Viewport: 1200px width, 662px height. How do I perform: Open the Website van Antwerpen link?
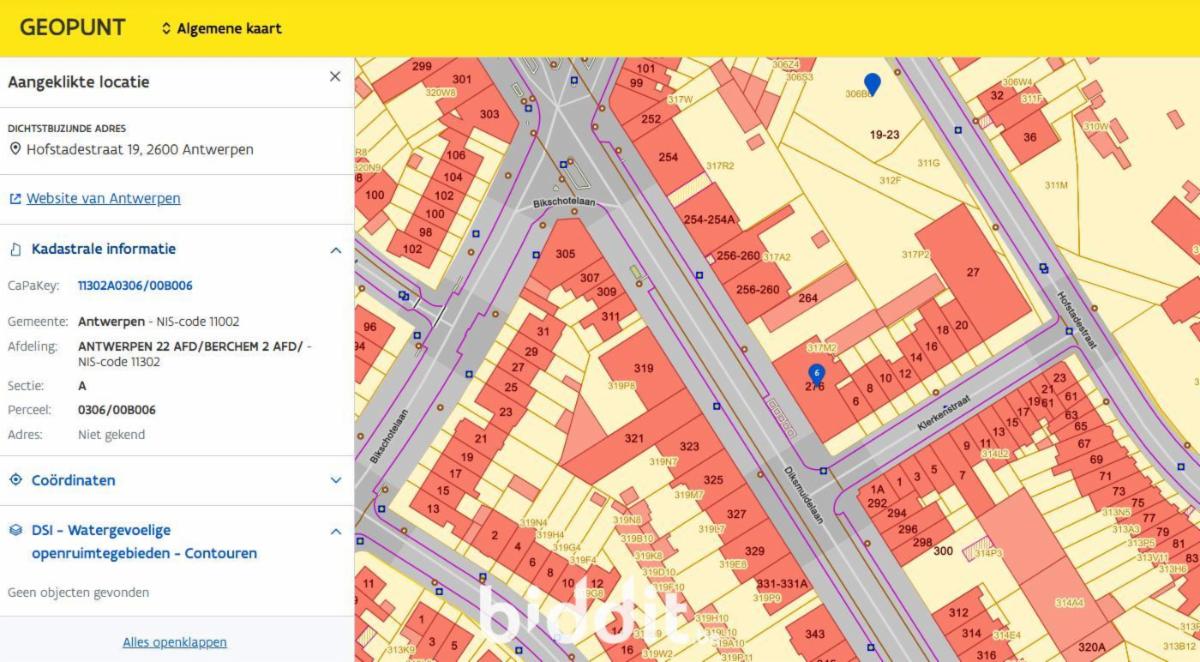click(x=103, y=198)
